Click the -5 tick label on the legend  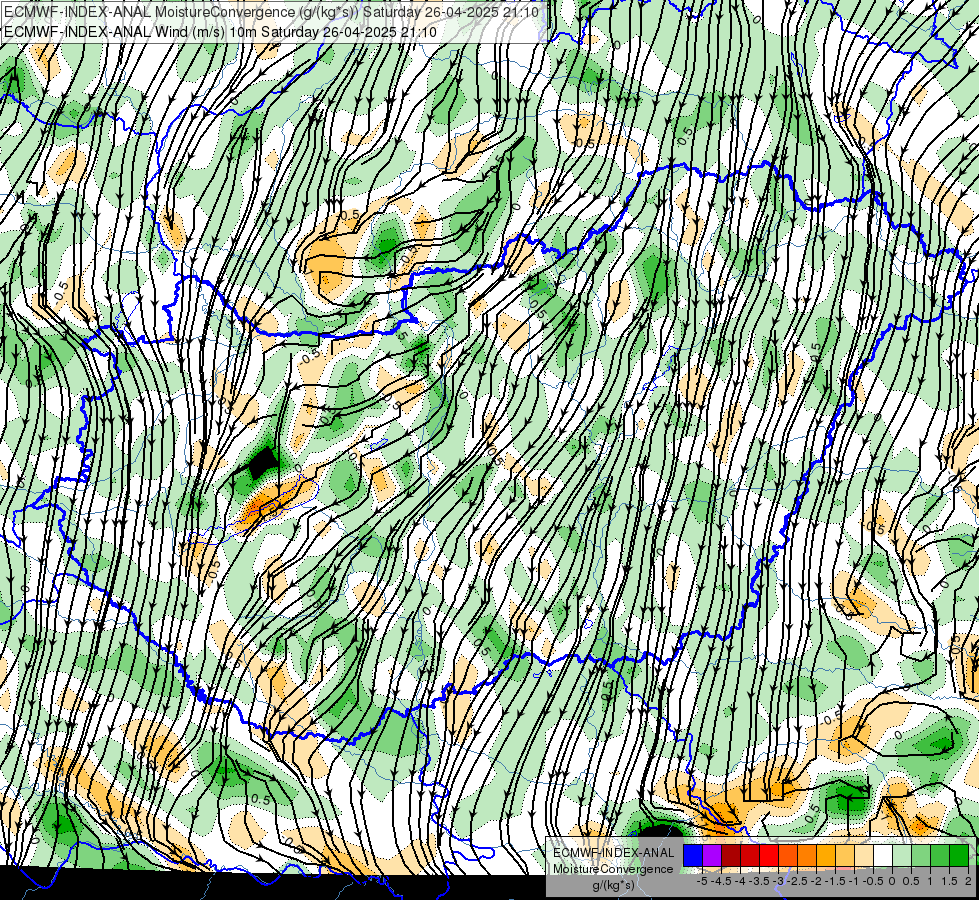pos(702,881)
